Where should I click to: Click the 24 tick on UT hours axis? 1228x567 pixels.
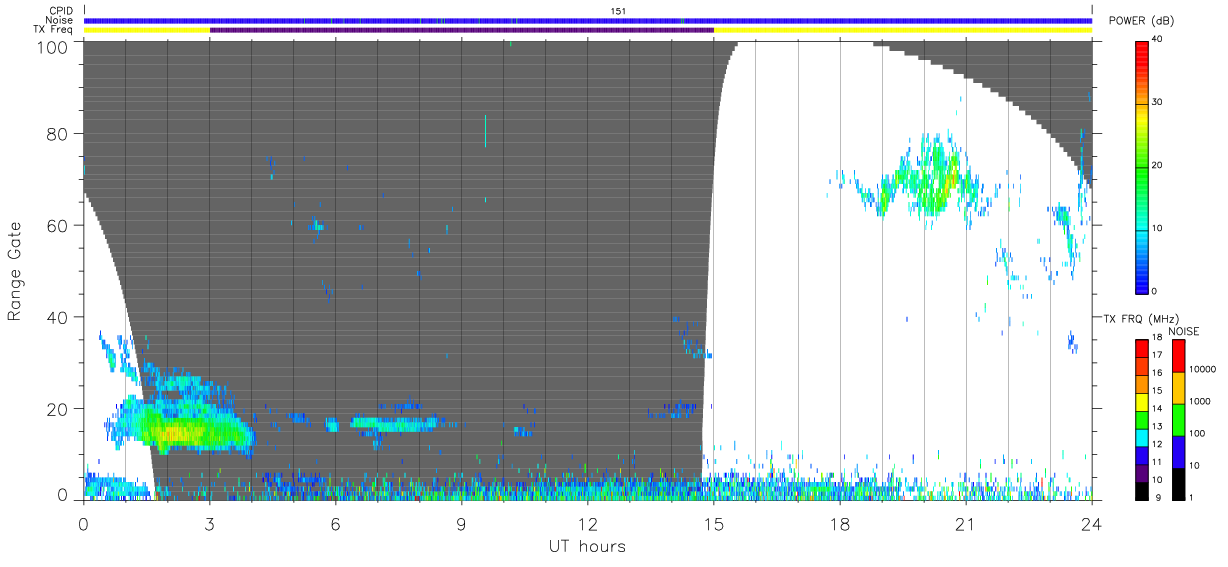coord(1092,523)
